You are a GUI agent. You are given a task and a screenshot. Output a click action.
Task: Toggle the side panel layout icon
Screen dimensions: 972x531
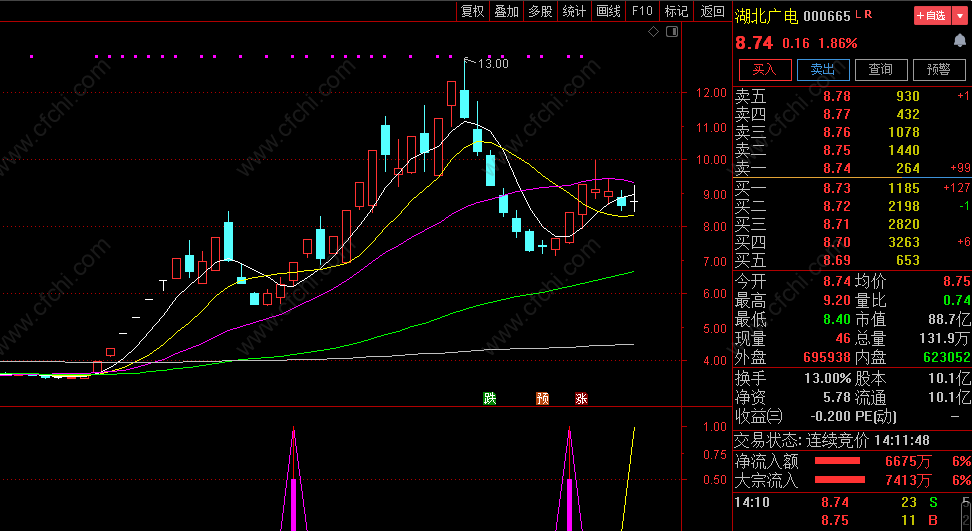coord(672,32)
